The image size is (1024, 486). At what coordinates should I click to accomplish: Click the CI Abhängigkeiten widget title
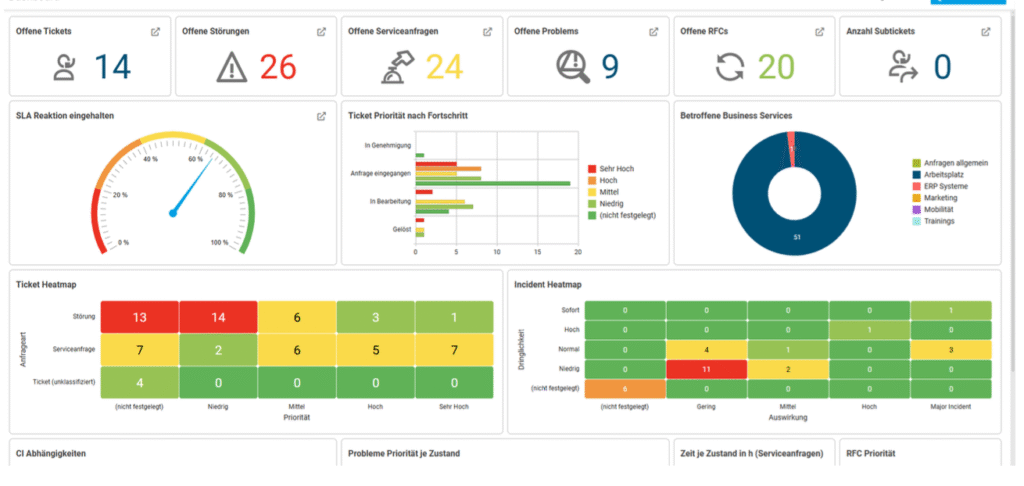tap(51, 453)
